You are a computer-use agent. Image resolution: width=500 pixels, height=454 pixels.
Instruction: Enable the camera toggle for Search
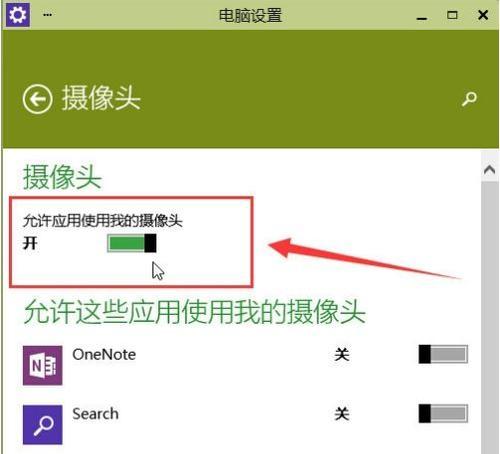coord(443,413)
